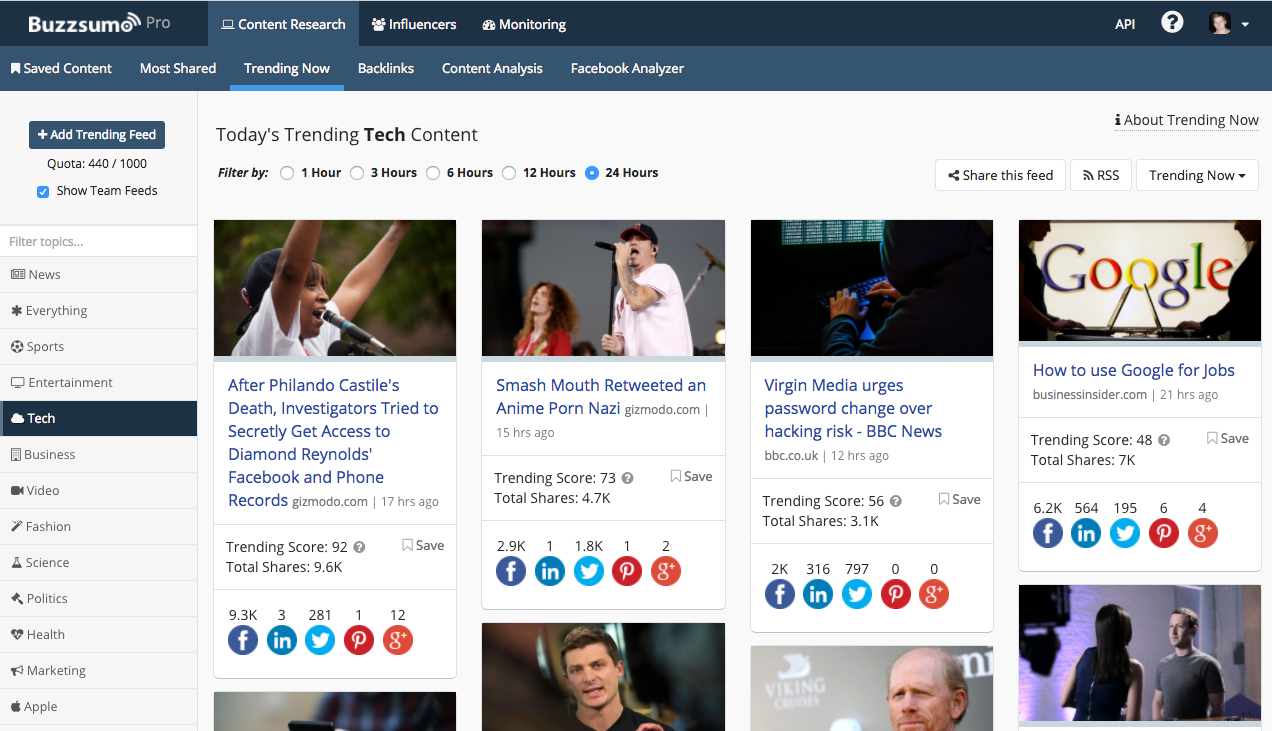Share Smash Mouth article on Pinterest

(x=627, y=571)
